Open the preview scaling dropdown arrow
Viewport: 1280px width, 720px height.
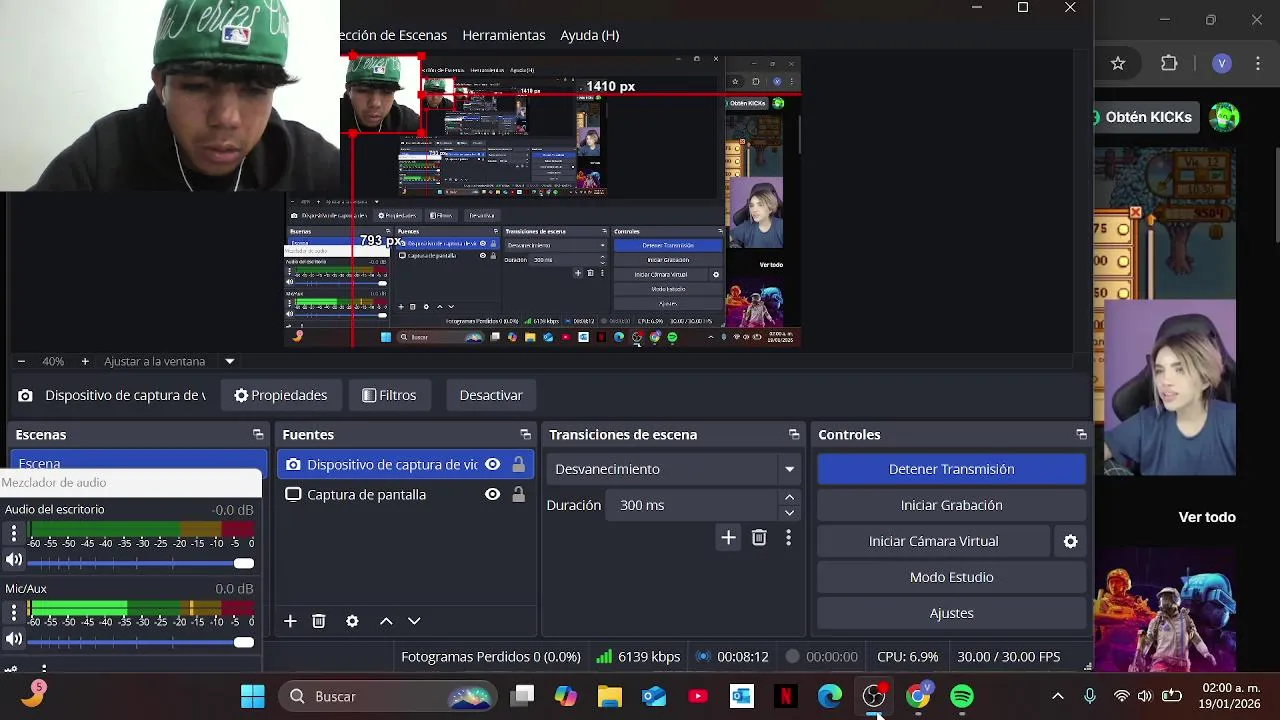[x=229, y=361]
